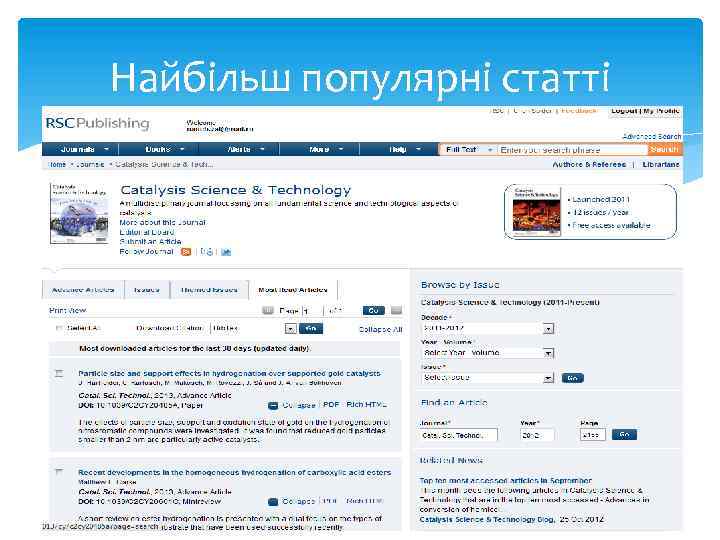The height and width of the screenshot is (540, 720).
Task: Open the Authors & Referees link
Action: (589, 164)
